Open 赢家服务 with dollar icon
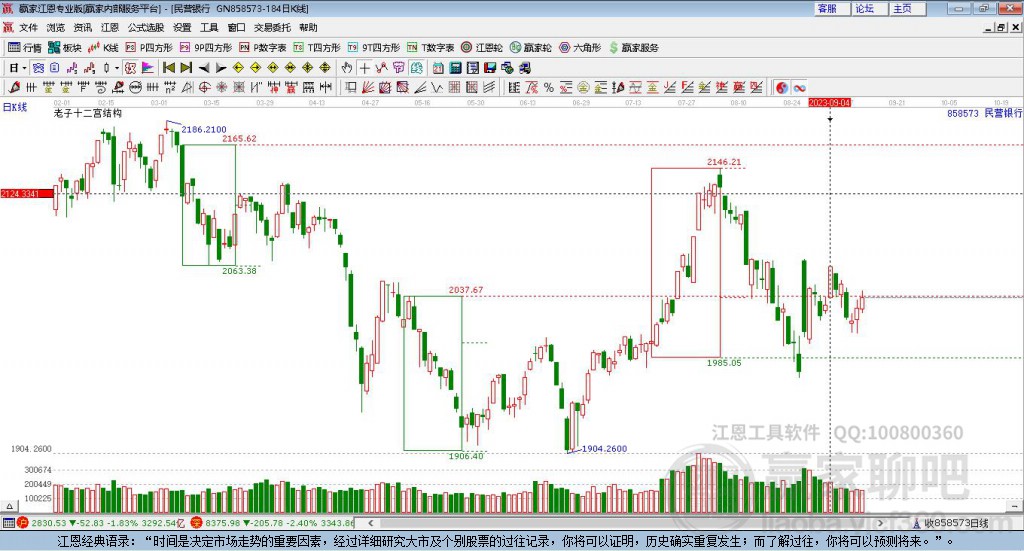The width and height of the screenshot is (1024, 551). click(633, 48)
